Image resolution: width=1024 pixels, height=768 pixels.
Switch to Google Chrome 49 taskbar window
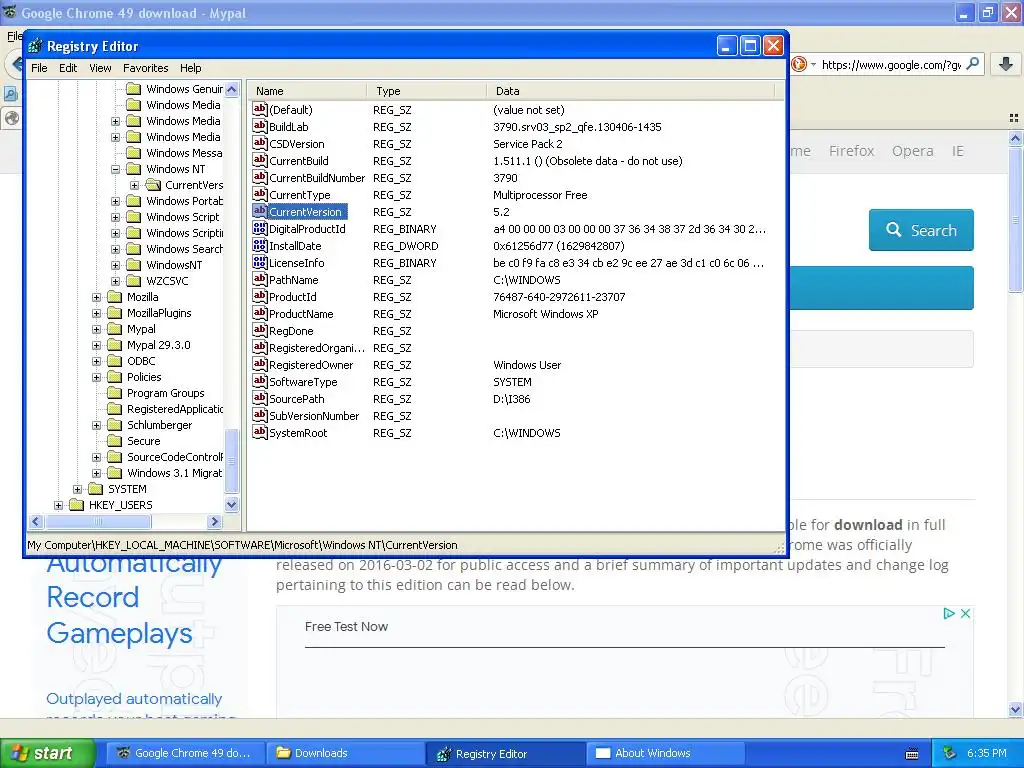click(x=185, y=753)
